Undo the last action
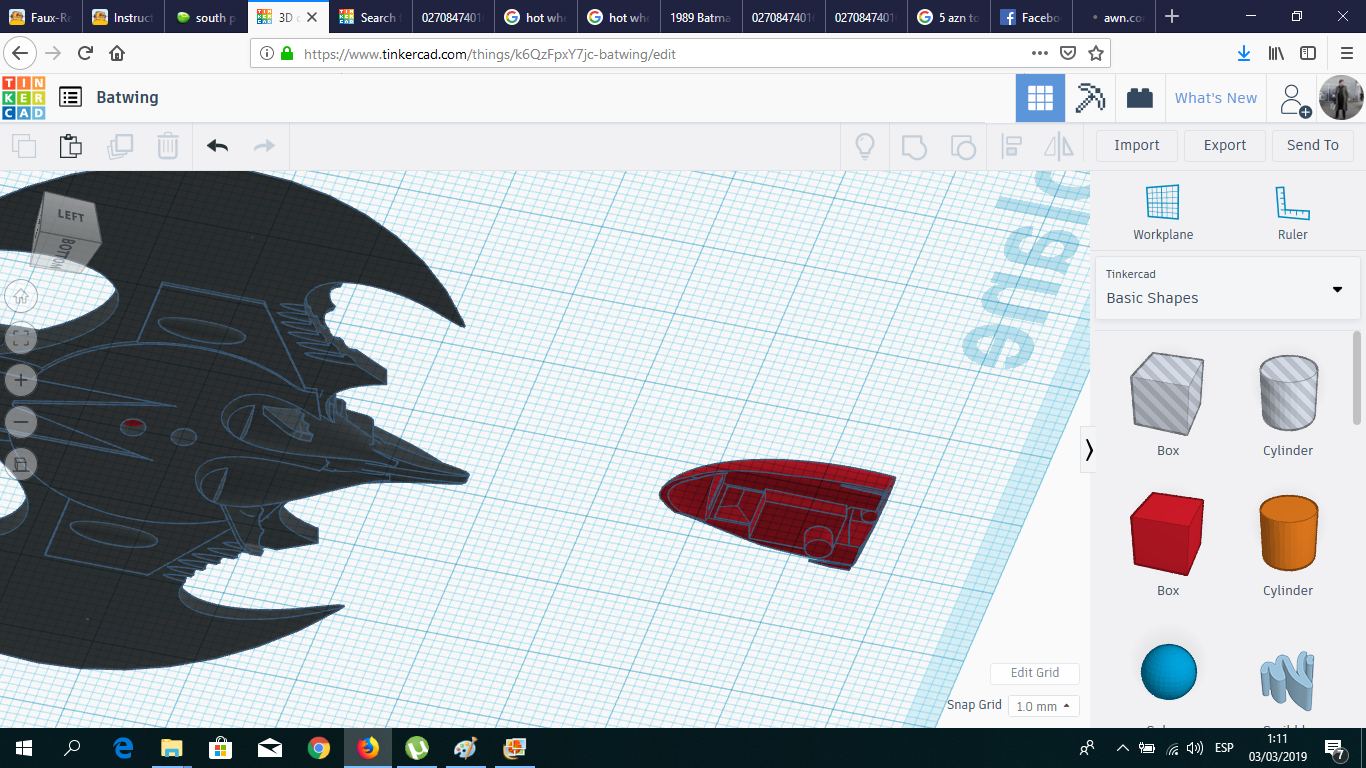The width and height of the screenshot is (1366, 768). [217, 146]
